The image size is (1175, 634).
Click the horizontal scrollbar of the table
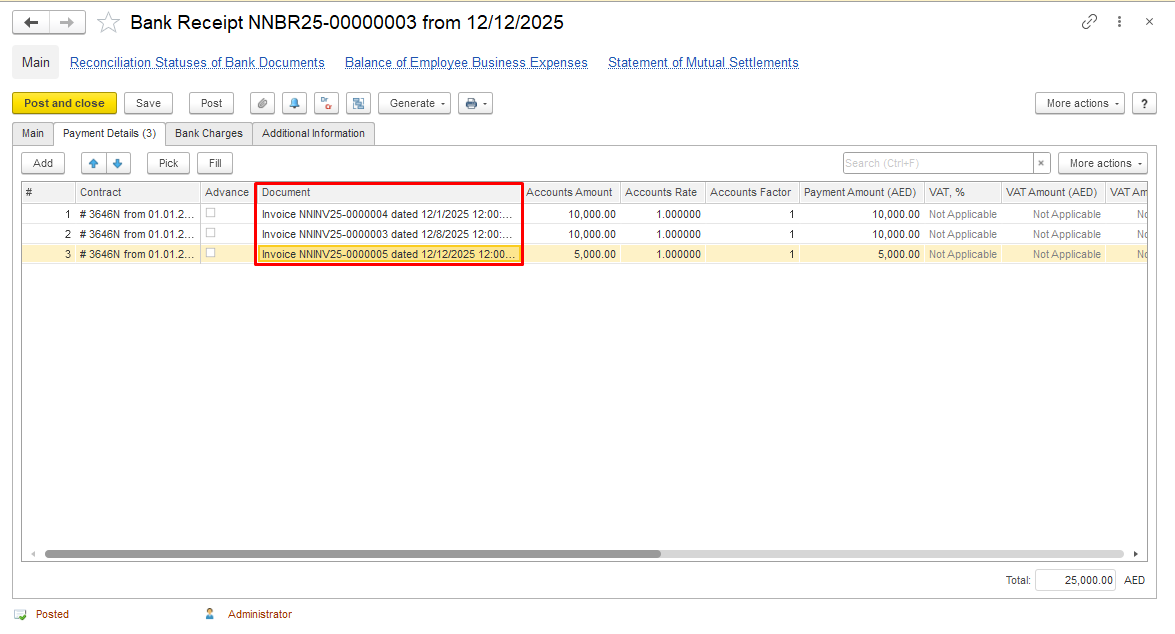353,554
